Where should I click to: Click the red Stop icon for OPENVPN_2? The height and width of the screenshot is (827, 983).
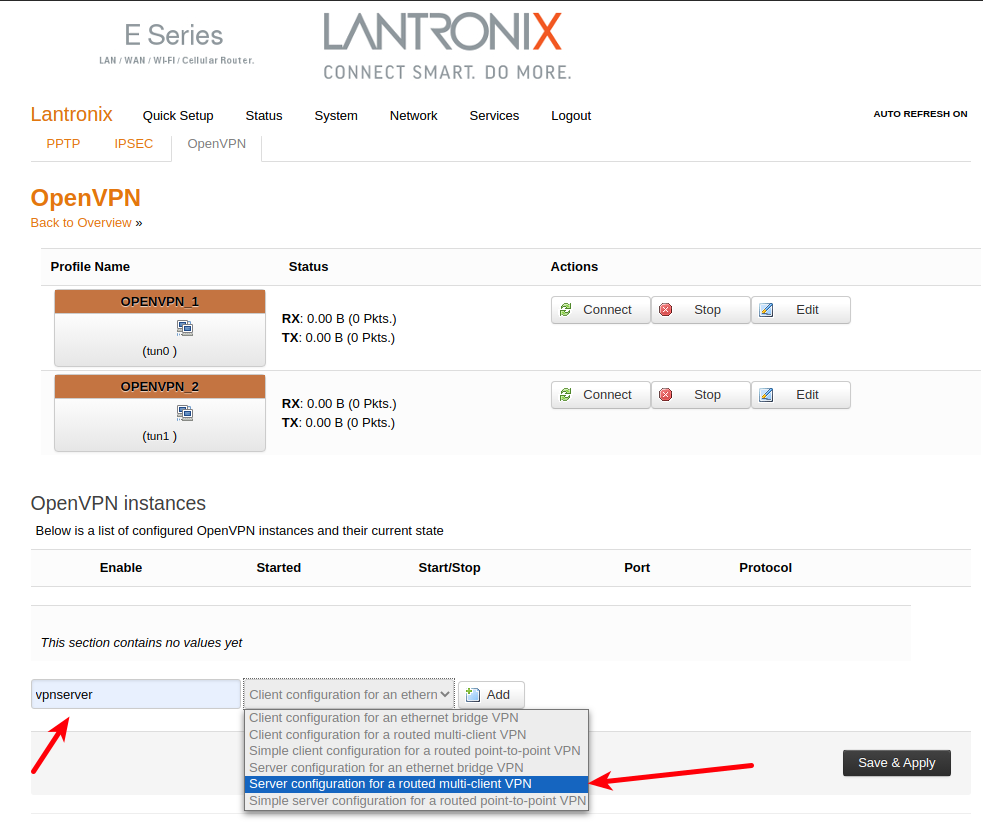point(666,395)
